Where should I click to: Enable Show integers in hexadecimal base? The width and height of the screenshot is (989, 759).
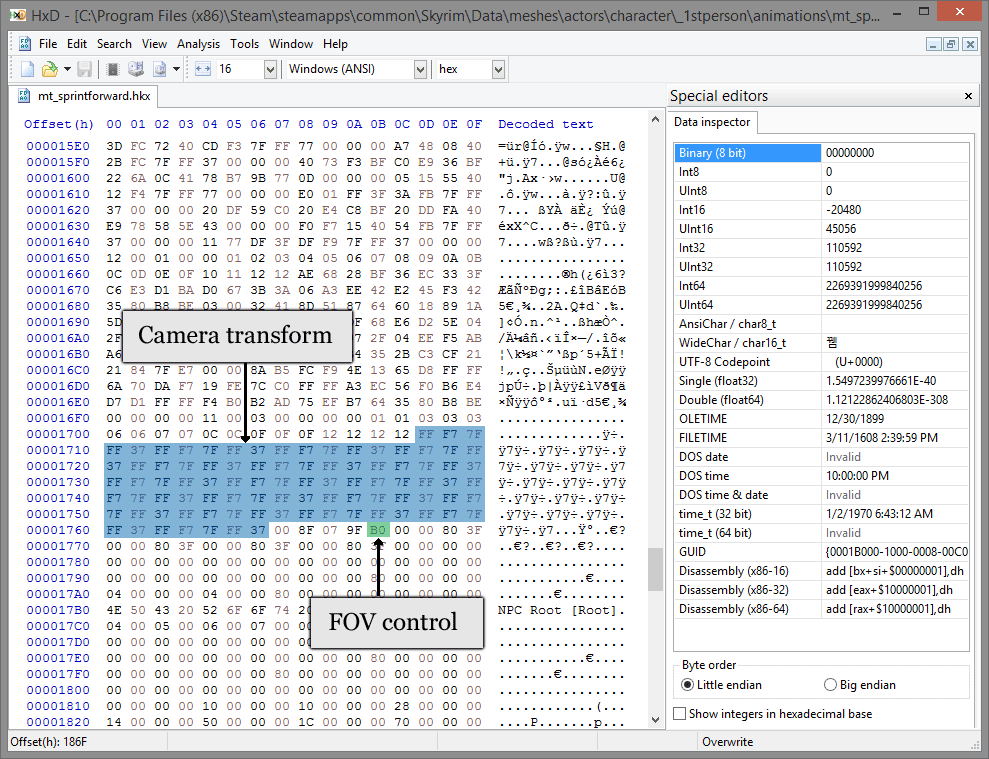(681, 714)
